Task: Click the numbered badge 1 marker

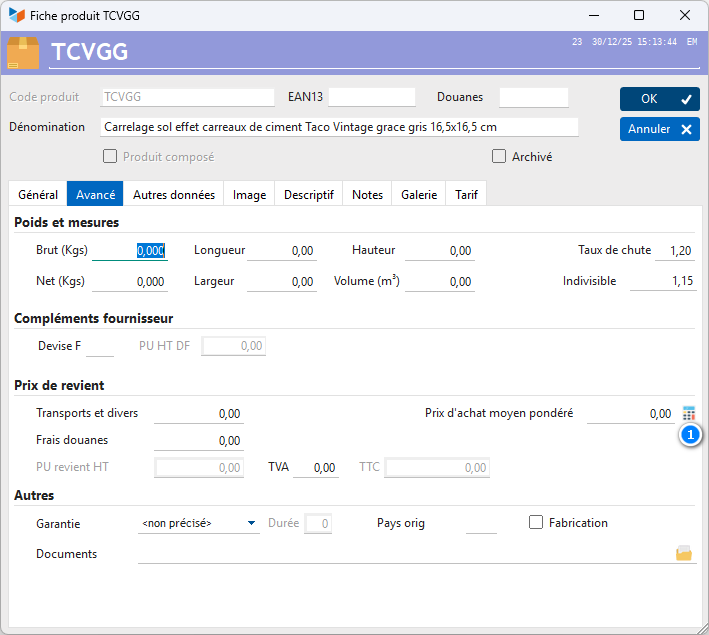Action: click(x=690, y=435)
